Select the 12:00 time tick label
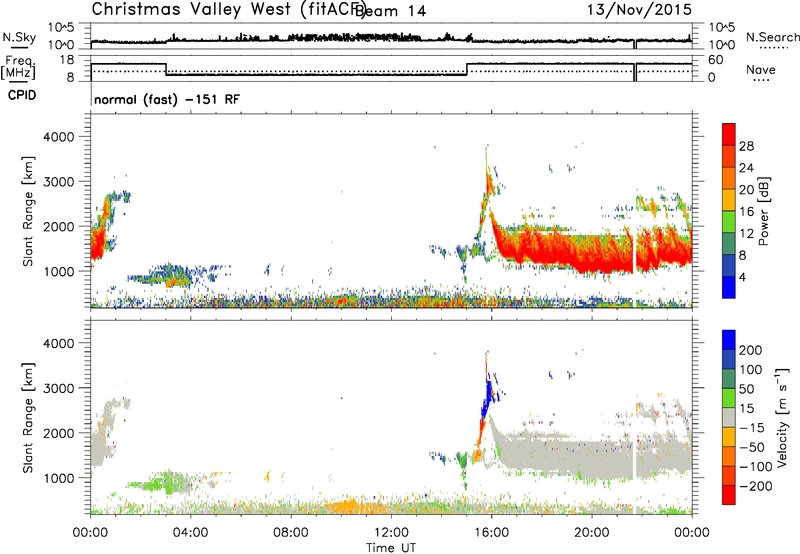 point(391,533)
